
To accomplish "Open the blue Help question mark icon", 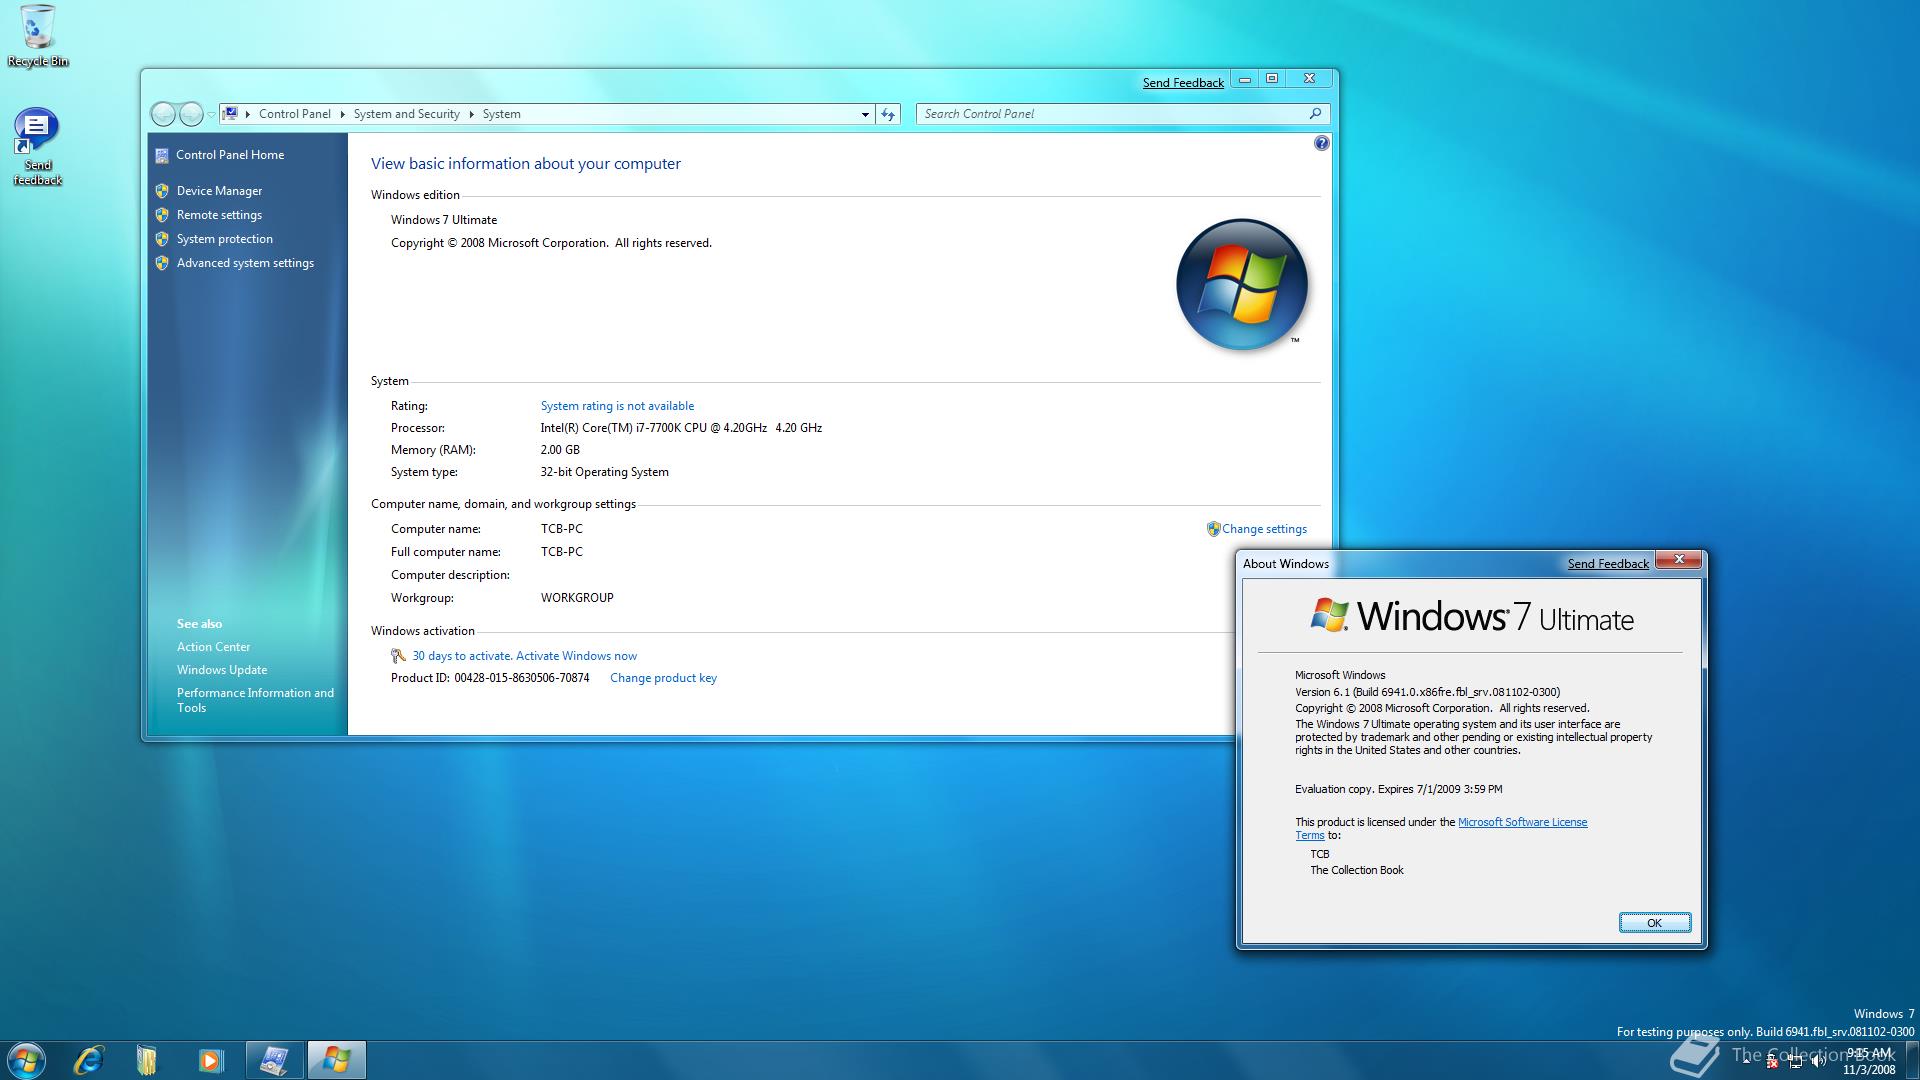I will tap(1321, 143).
